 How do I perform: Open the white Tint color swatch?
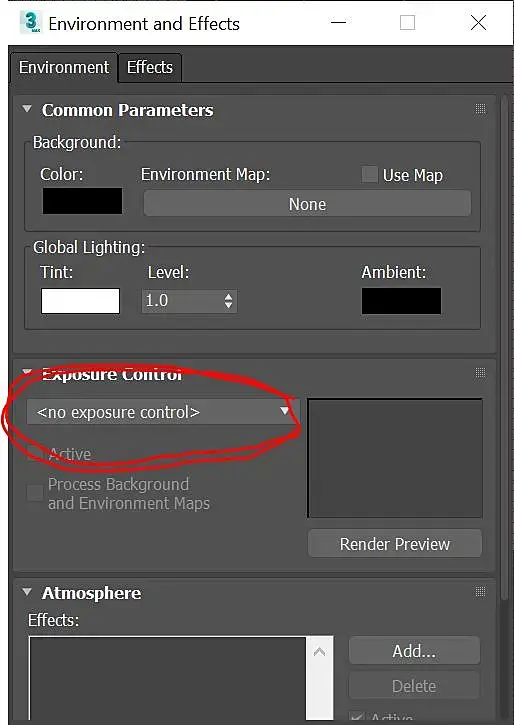tap(80, 301)
